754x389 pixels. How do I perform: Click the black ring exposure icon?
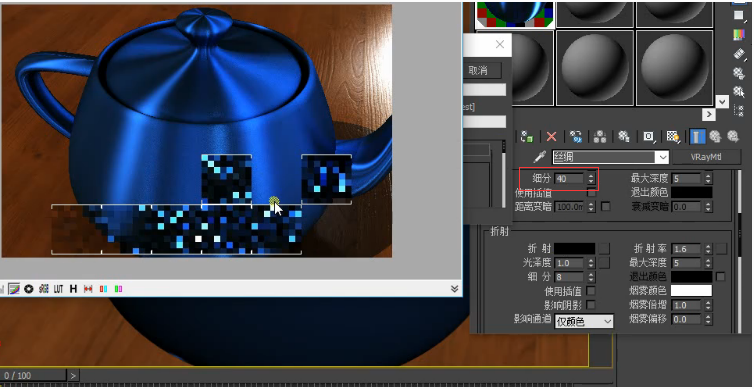[28, 289]
